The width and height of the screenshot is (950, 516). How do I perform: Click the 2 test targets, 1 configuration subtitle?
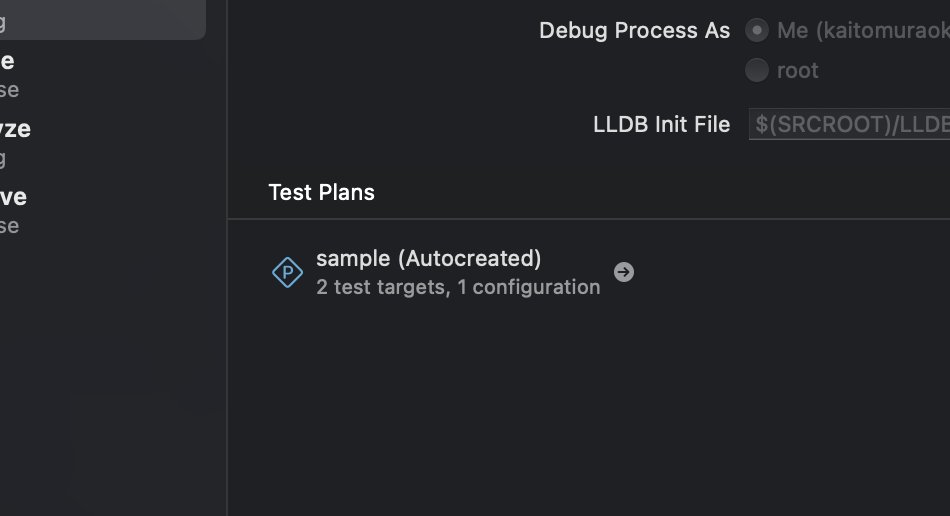[x=458, y=287]
